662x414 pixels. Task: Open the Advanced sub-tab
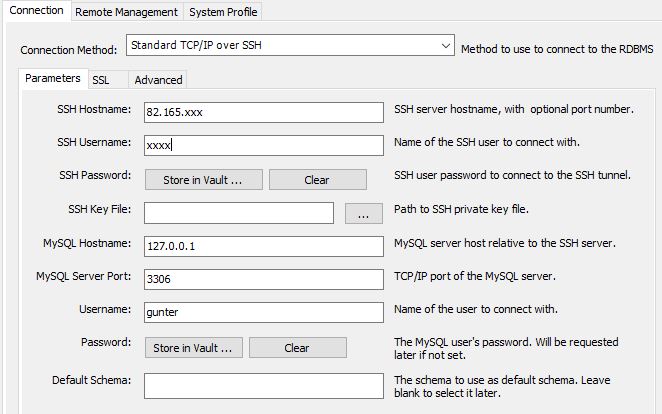[x=158, y=80]
